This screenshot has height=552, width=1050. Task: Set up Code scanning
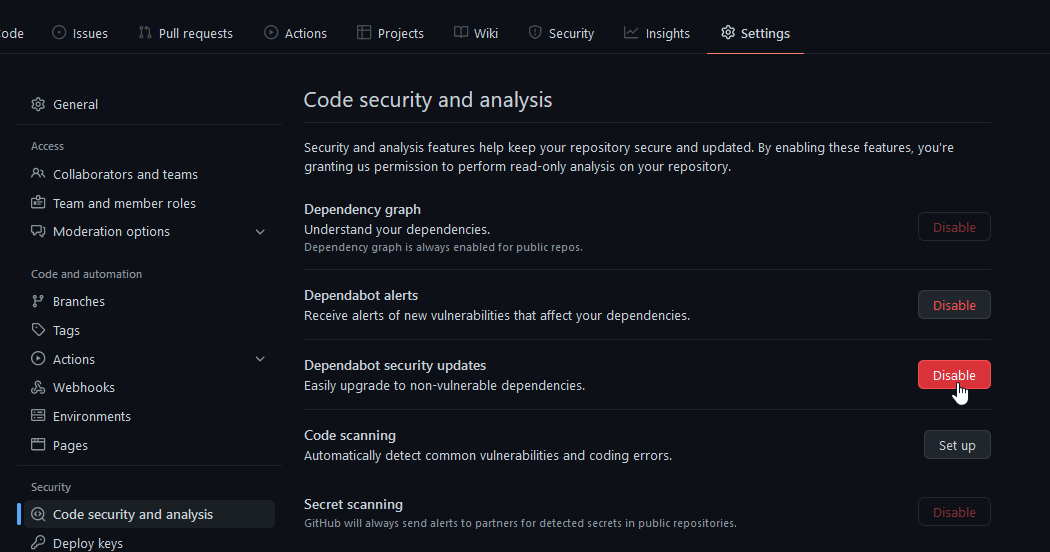[x=957, y=445]
